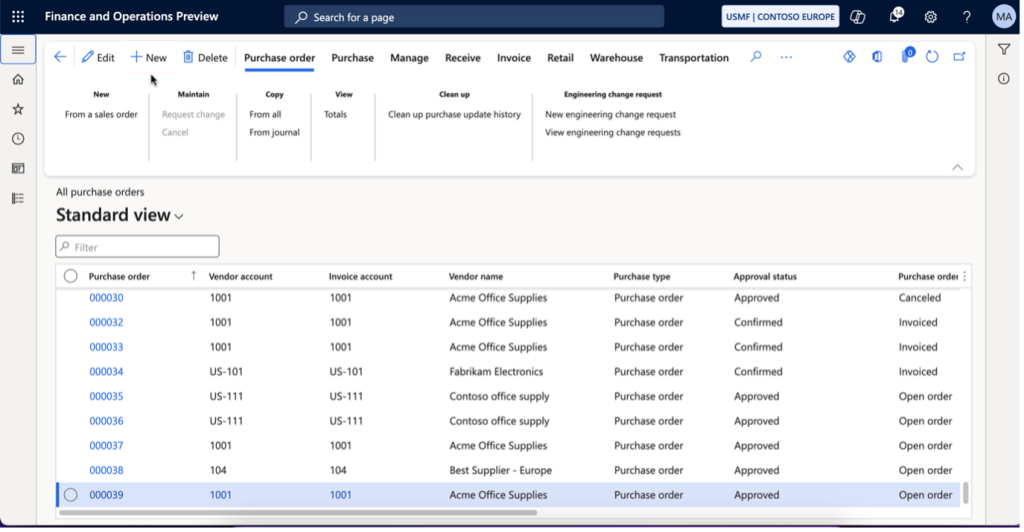Click New engineering change request
The image size is (1024, 532).
click(x=611, y=114)
